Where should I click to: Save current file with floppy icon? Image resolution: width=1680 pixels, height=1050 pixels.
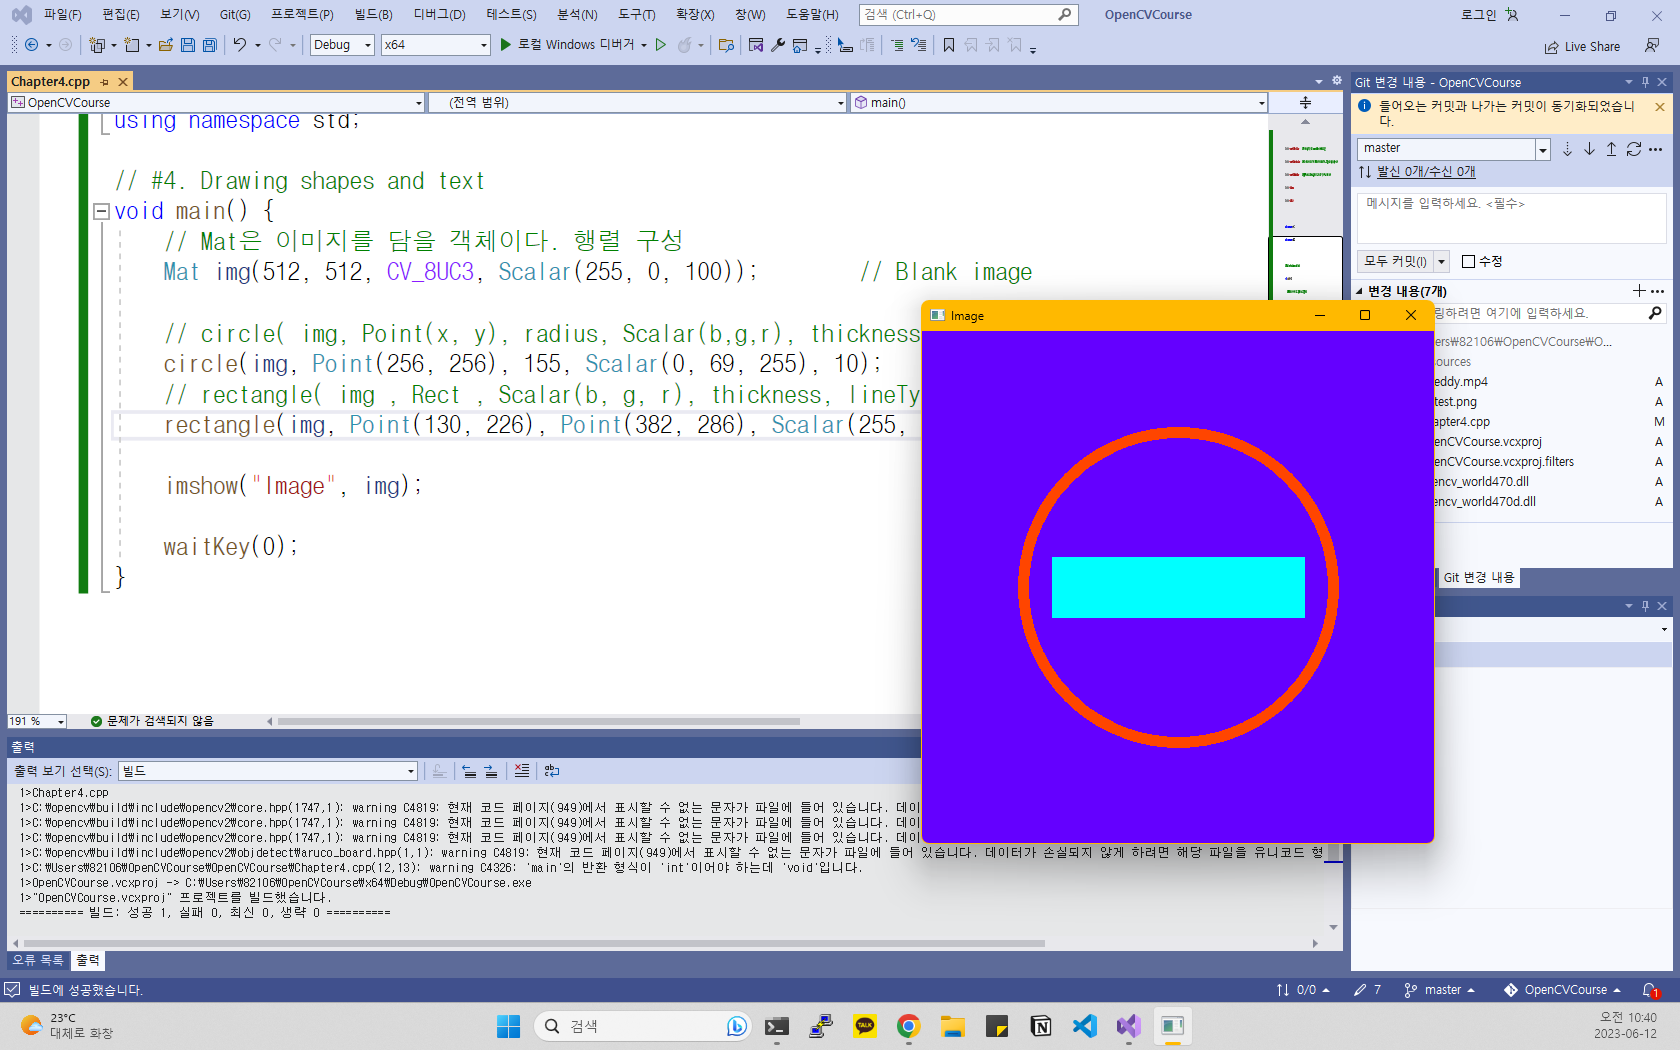[x=188, y=45]
